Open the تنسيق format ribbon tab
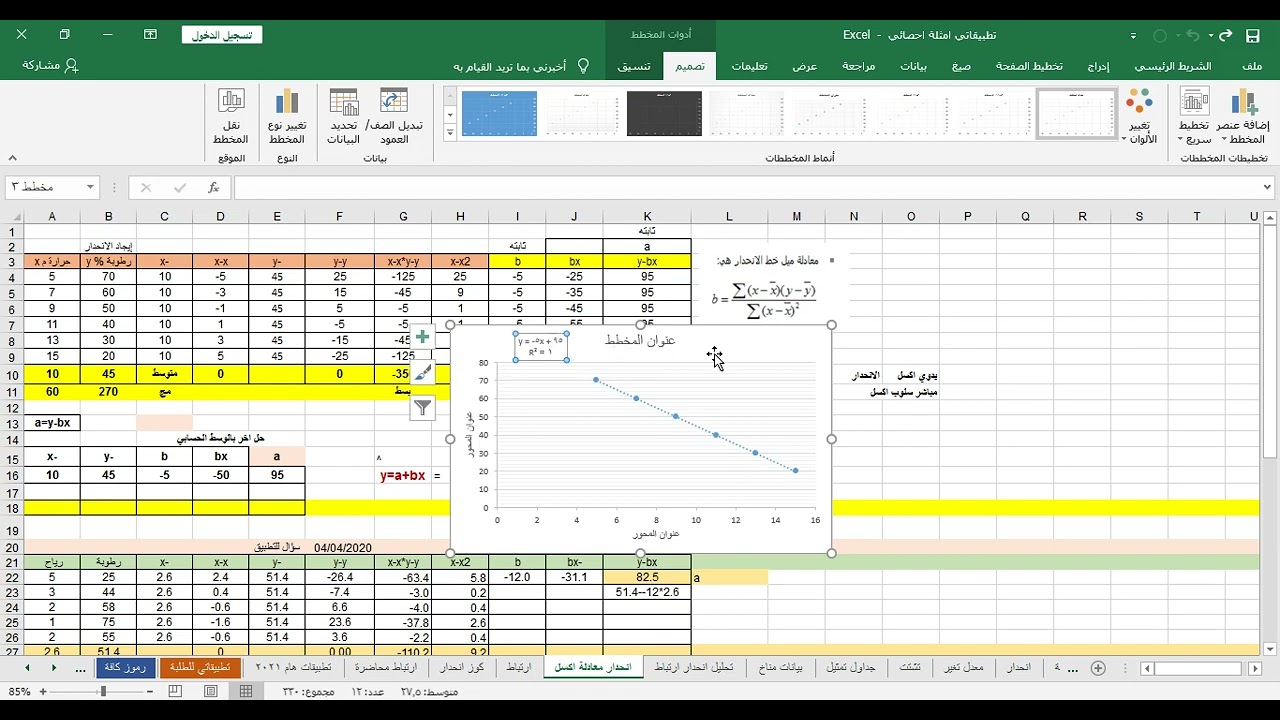Screen dimensions: 1280x720 point(633,66)
